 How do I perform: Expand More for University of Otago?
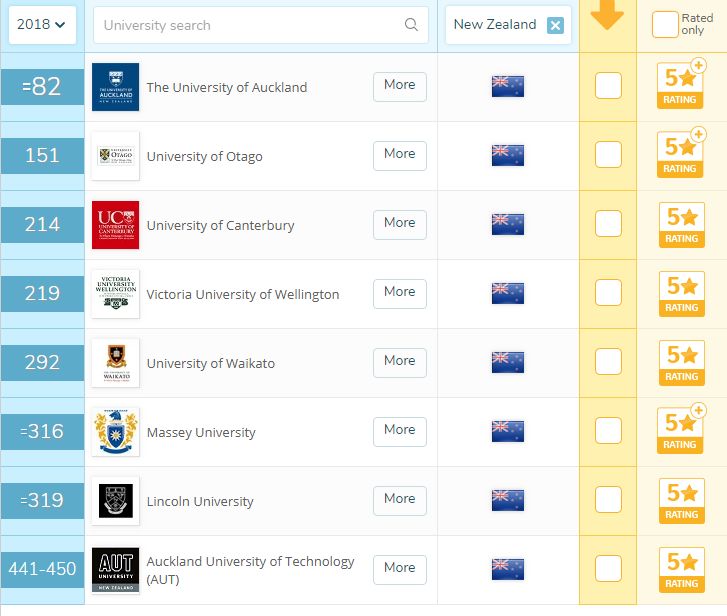point(399,155)
